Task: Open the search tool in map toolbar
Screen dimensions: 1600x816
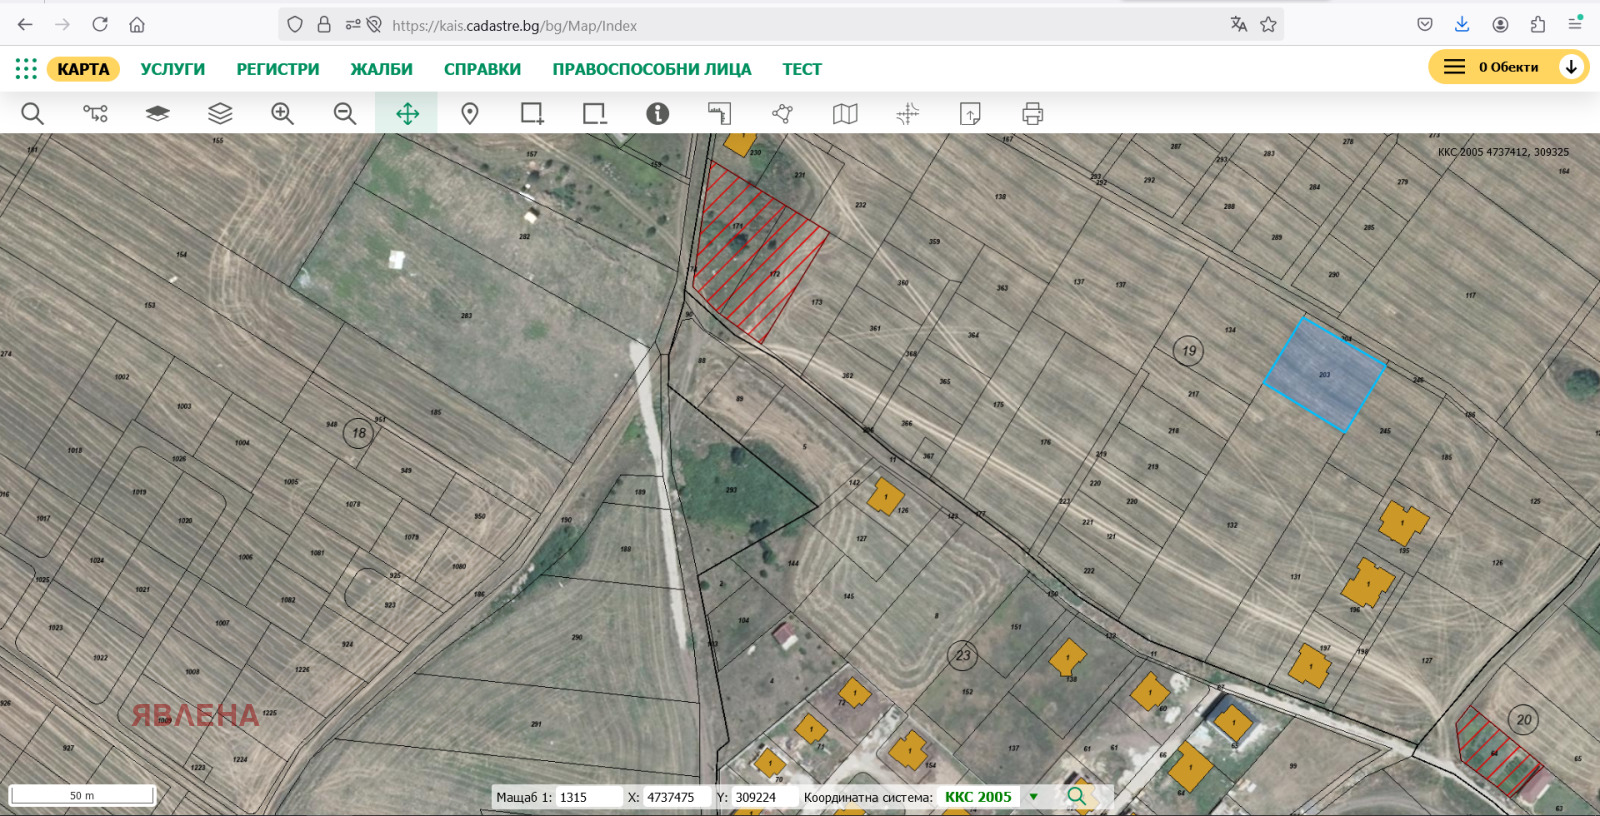Action: (32, 114)
